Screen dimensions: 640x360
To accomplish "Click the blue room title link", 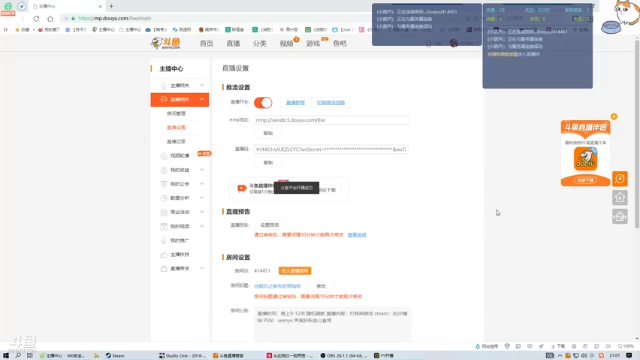I will [x=277, y=286].
